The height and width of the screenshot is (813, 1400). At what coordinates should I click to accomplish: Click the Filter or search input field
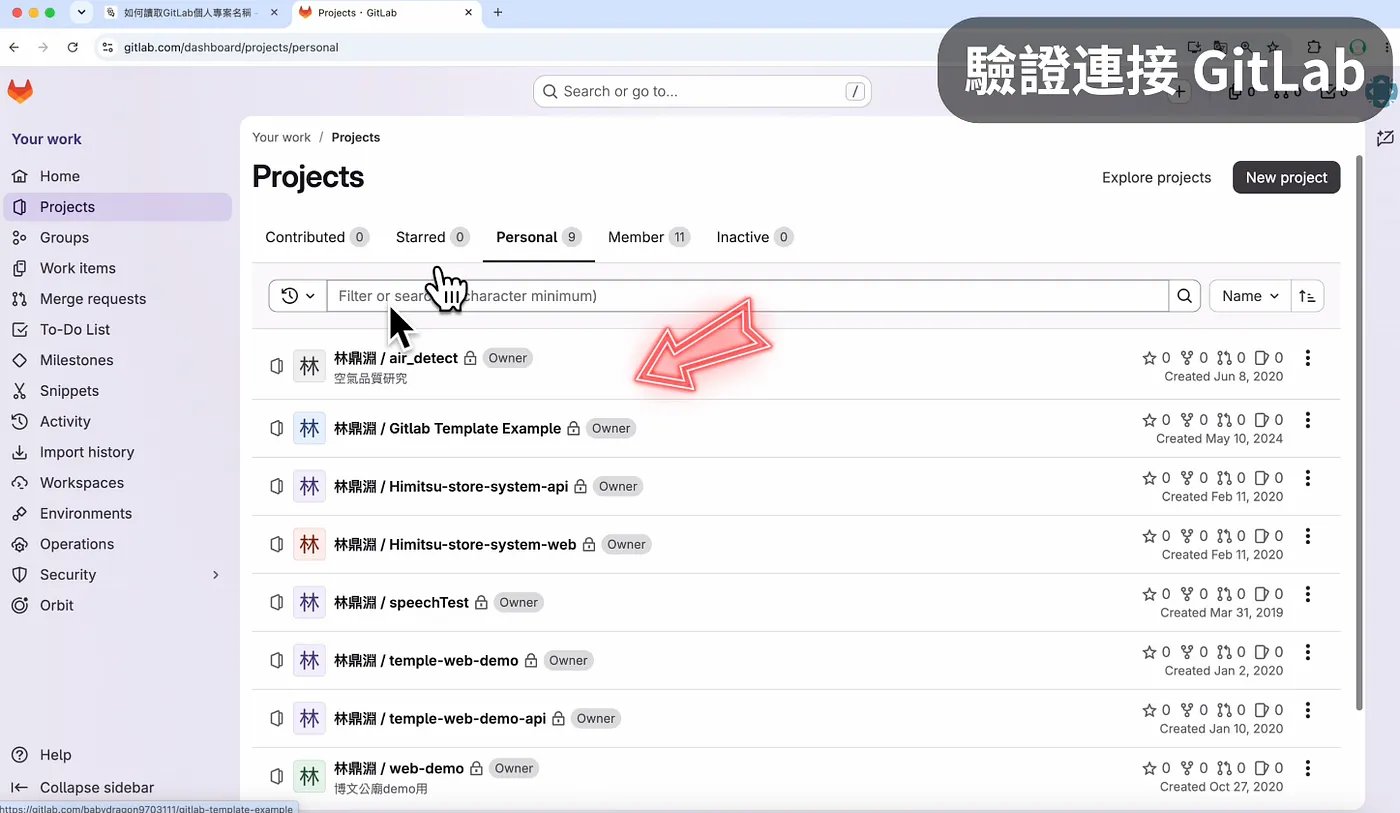point(748,296)
